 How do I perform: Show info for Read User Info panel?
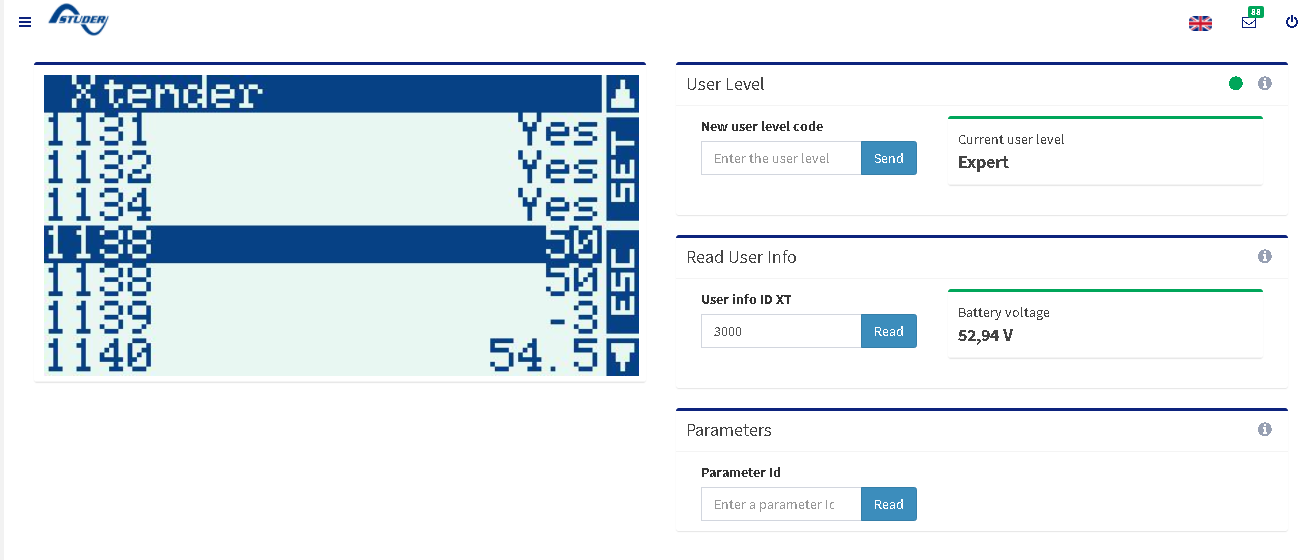pos(1264,257)
